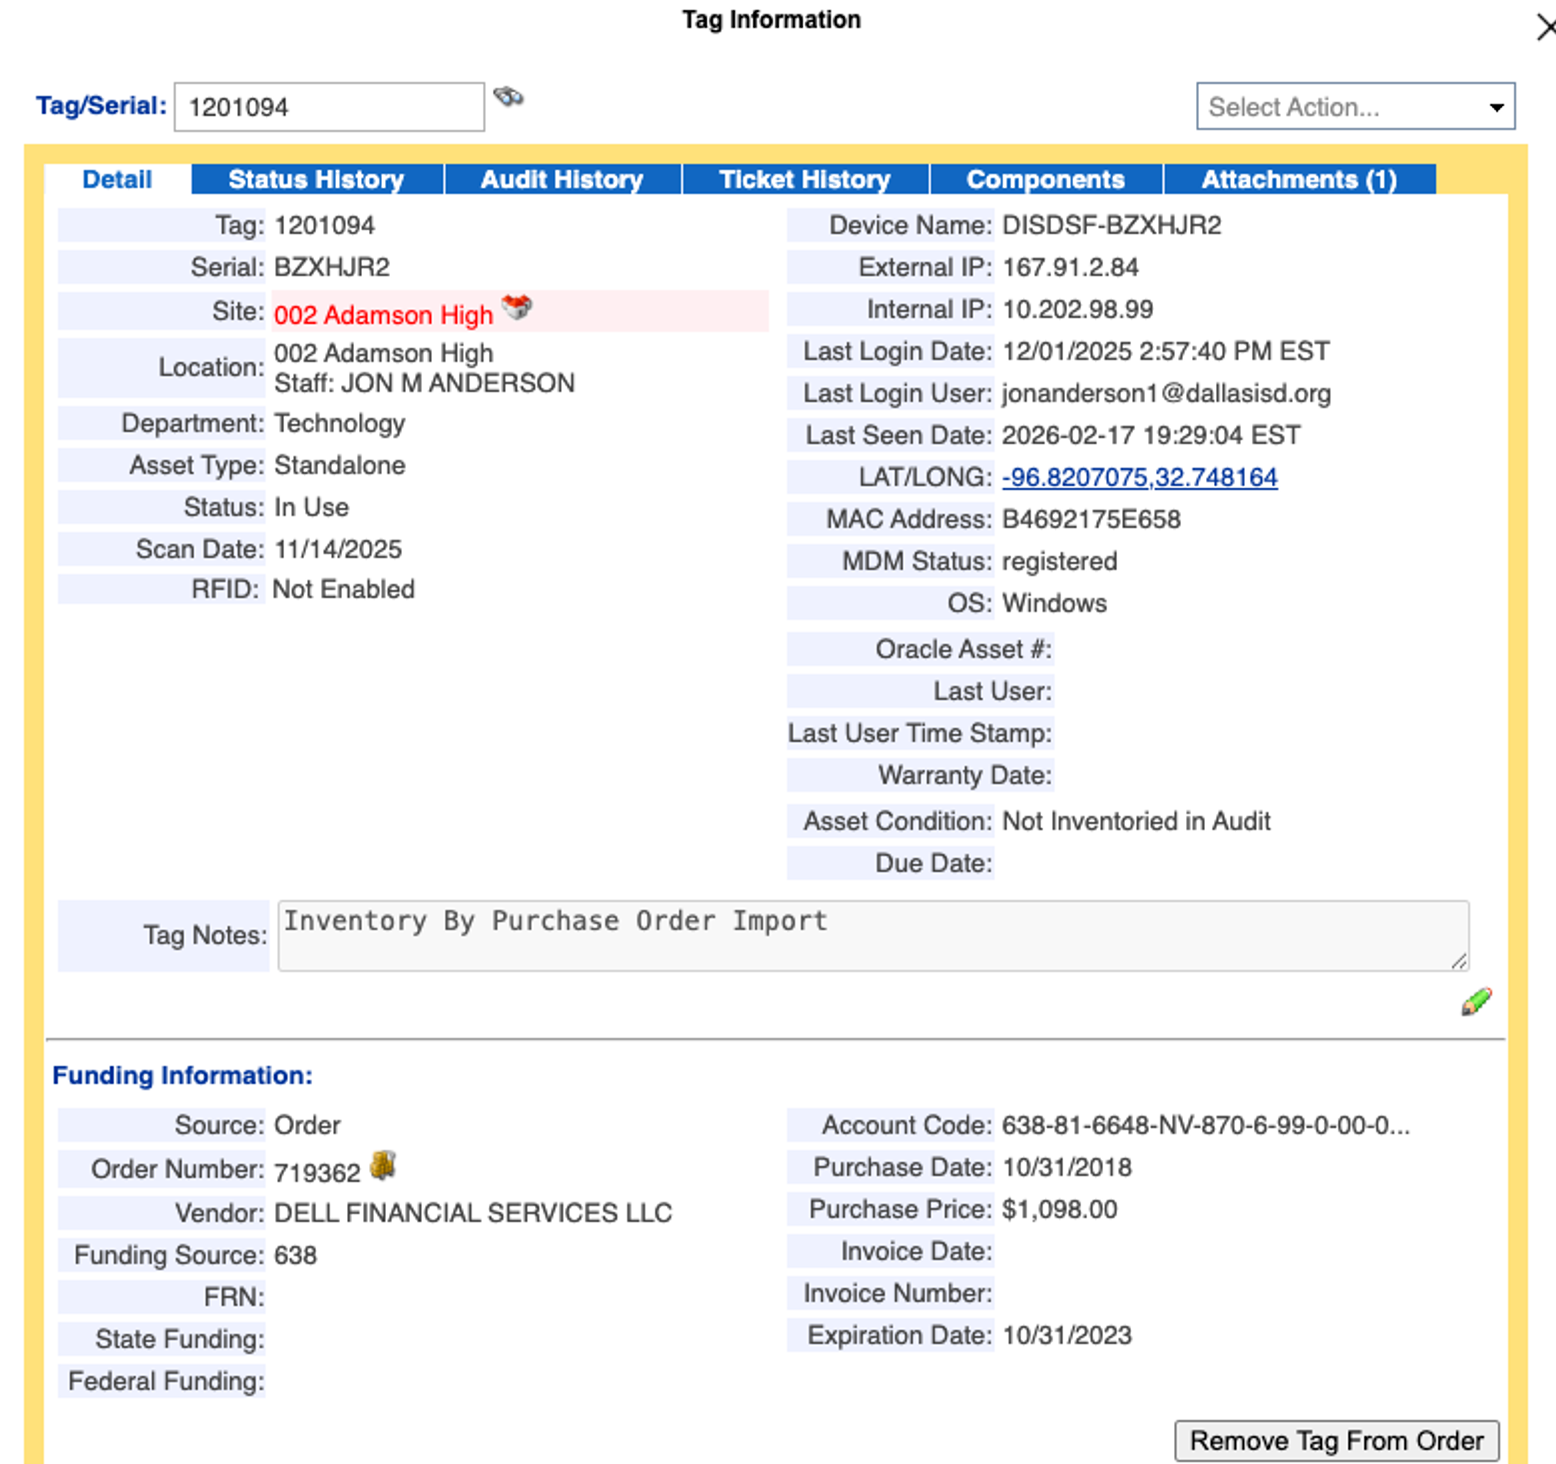Open the Audit History tab
1556x1464 pixels.
pos(562,179)
